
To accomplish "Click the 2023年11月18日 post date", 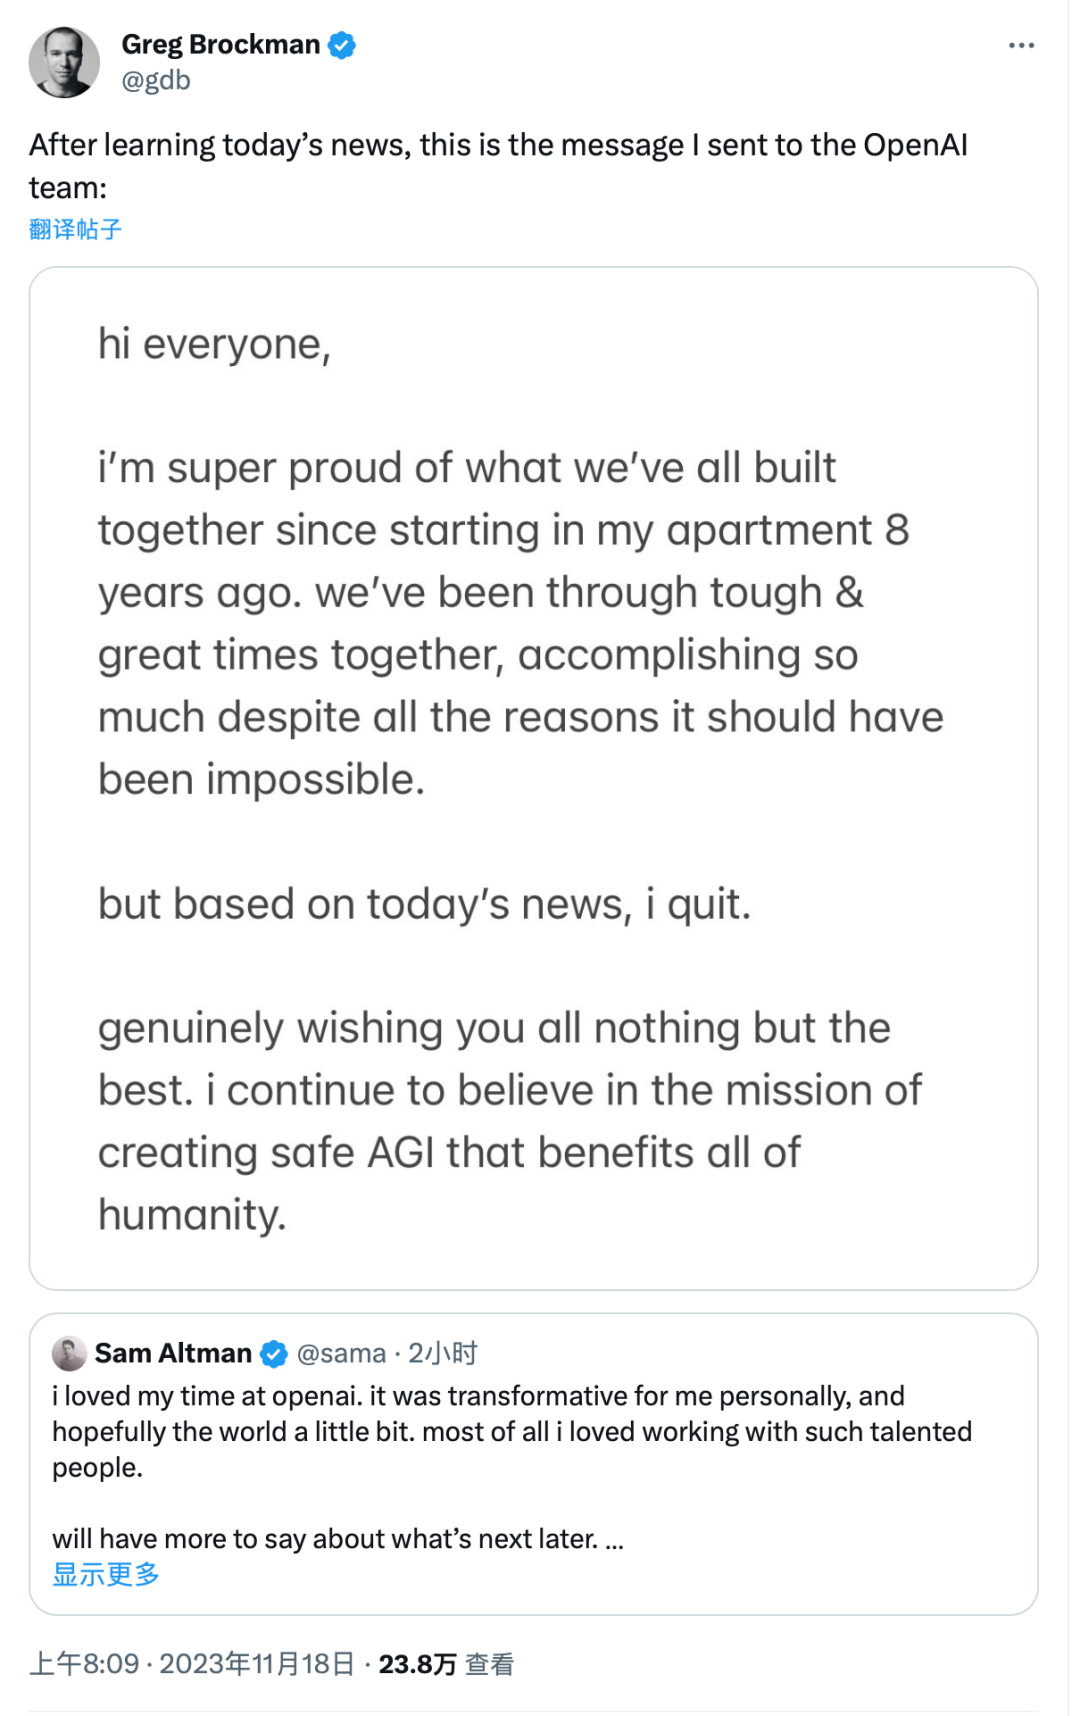I will (257, 1664).
